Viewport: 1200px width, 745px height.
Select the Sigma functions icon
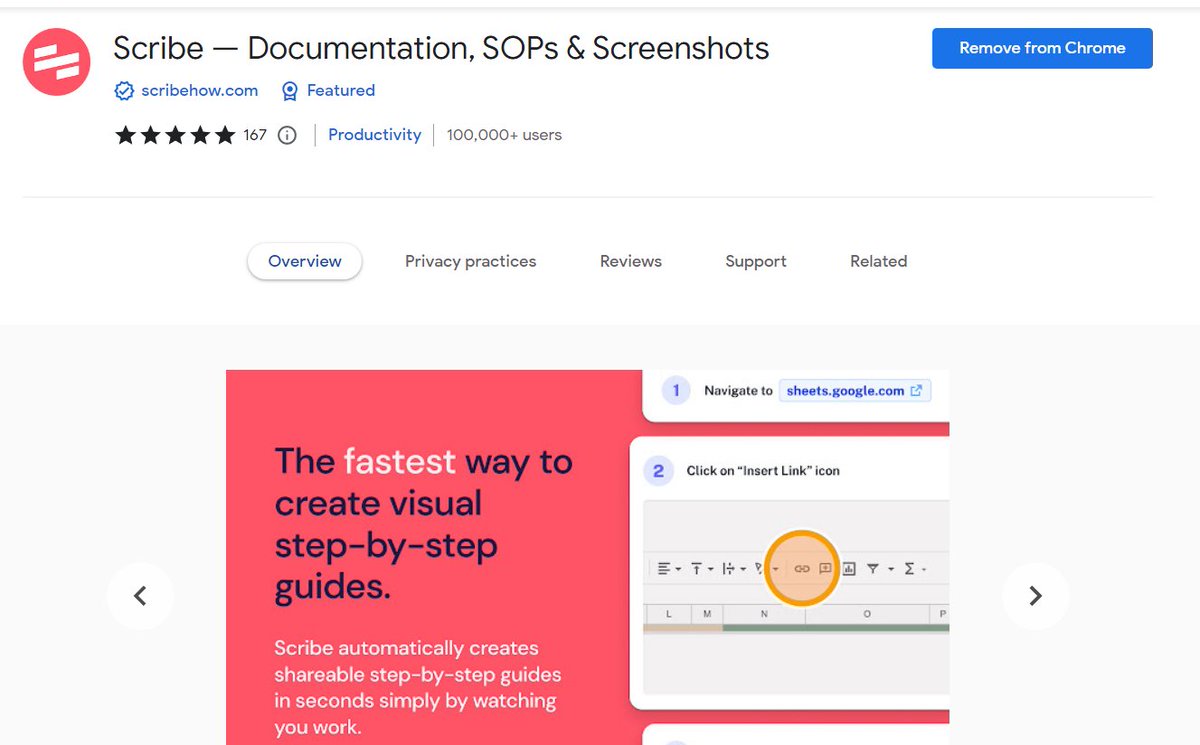pos(909,568)
